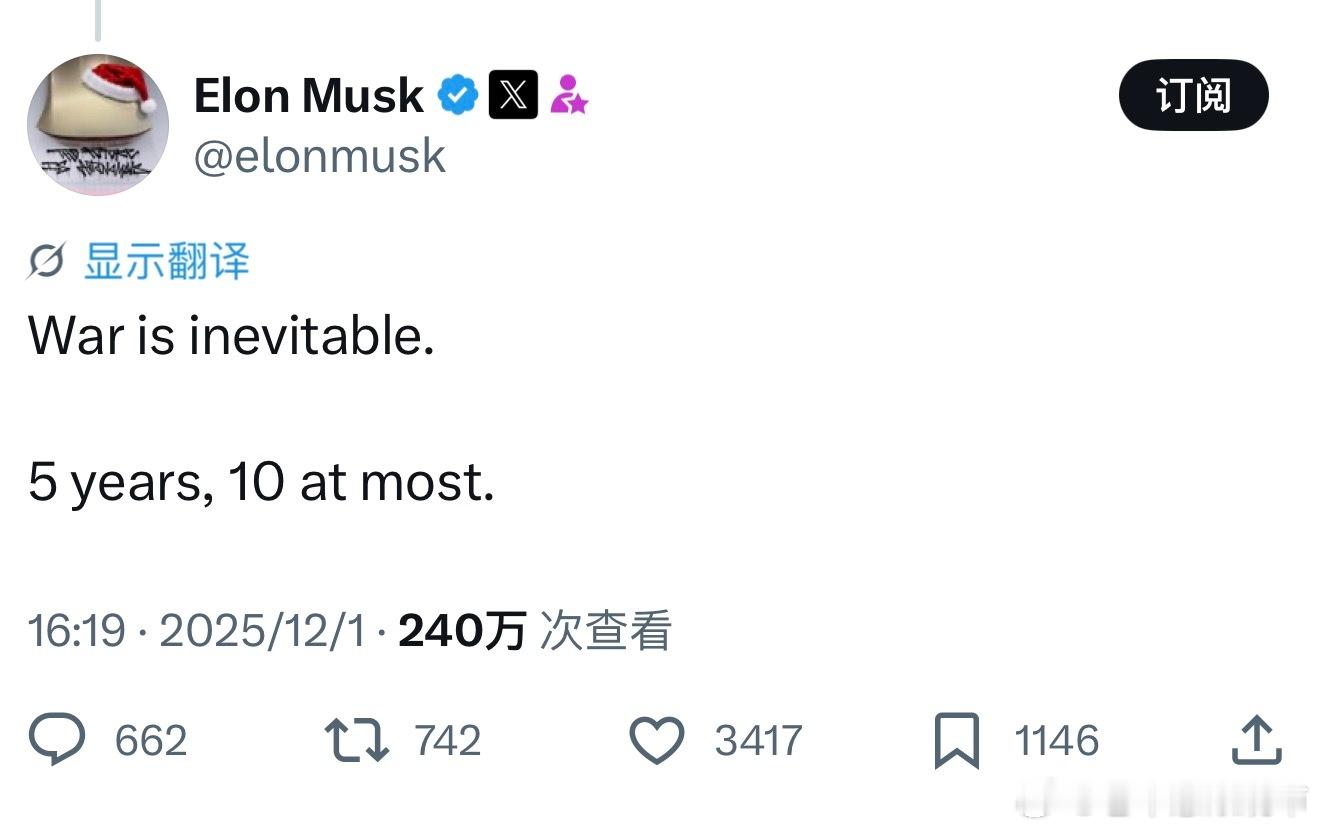Click the repost arrows icon
This screenshot has height=831, width=1320.
tap(357, 740)
